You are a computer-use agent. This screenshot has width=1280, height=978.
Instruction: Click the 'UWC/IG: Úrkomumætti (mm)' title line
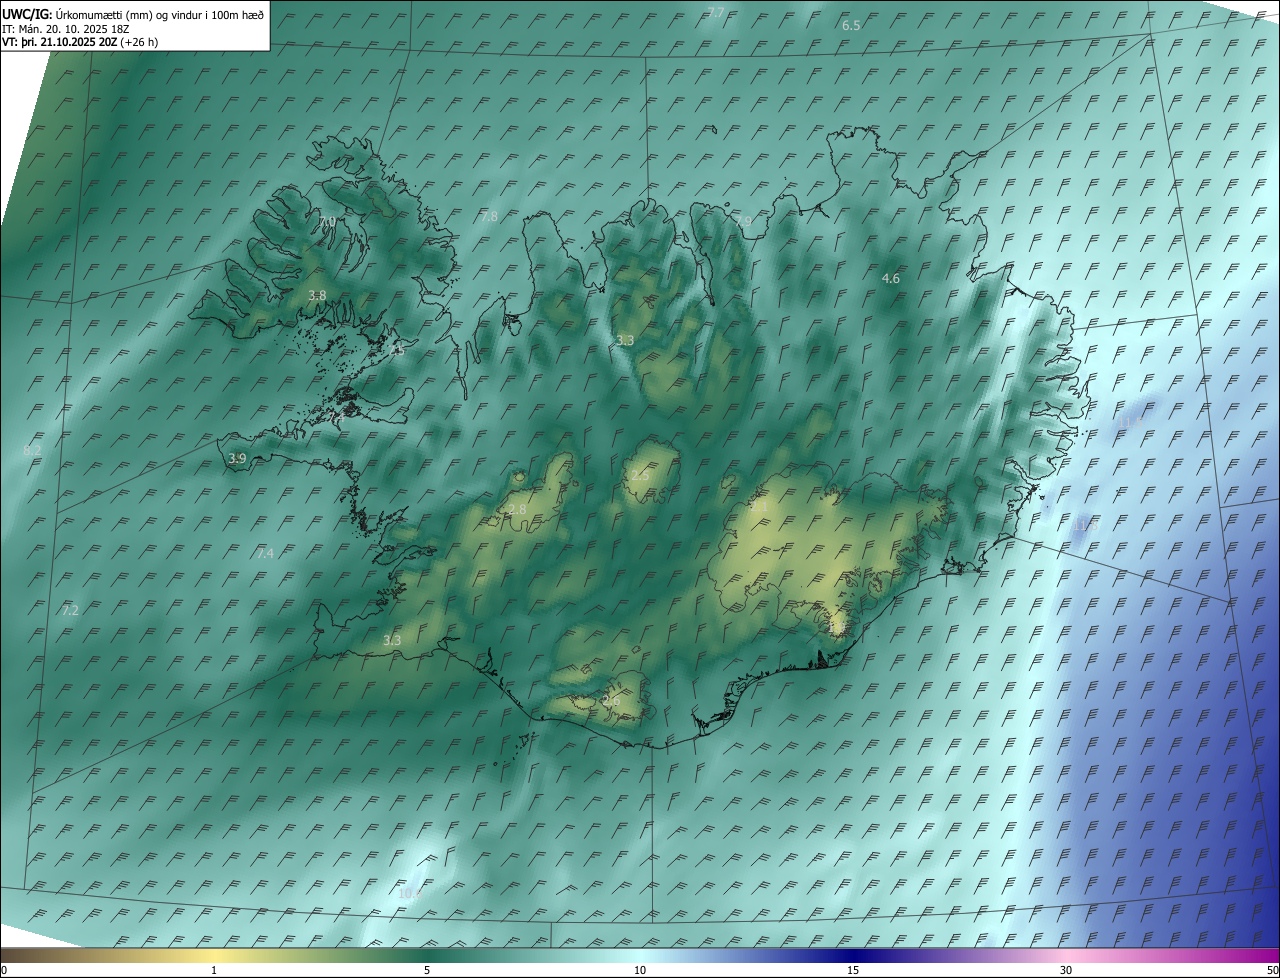[x=133, y=14]
